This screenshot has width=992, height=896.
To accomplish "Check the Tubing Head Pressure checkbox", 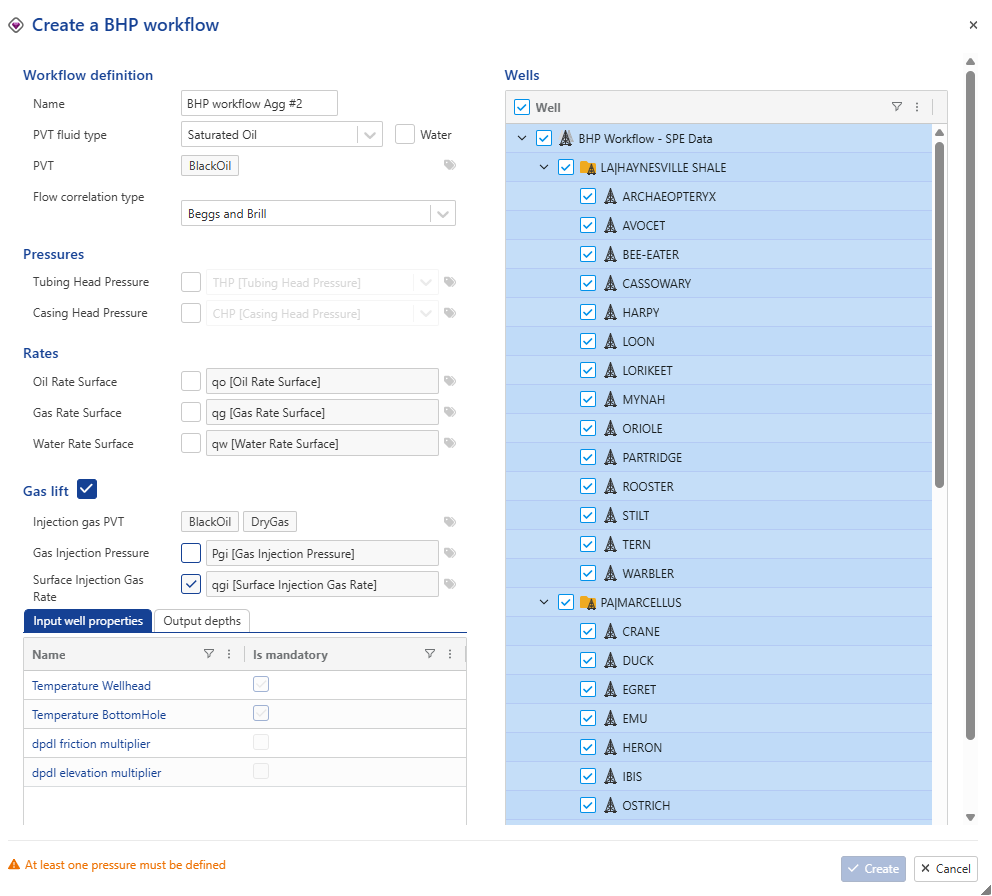I will coord(191,282).
